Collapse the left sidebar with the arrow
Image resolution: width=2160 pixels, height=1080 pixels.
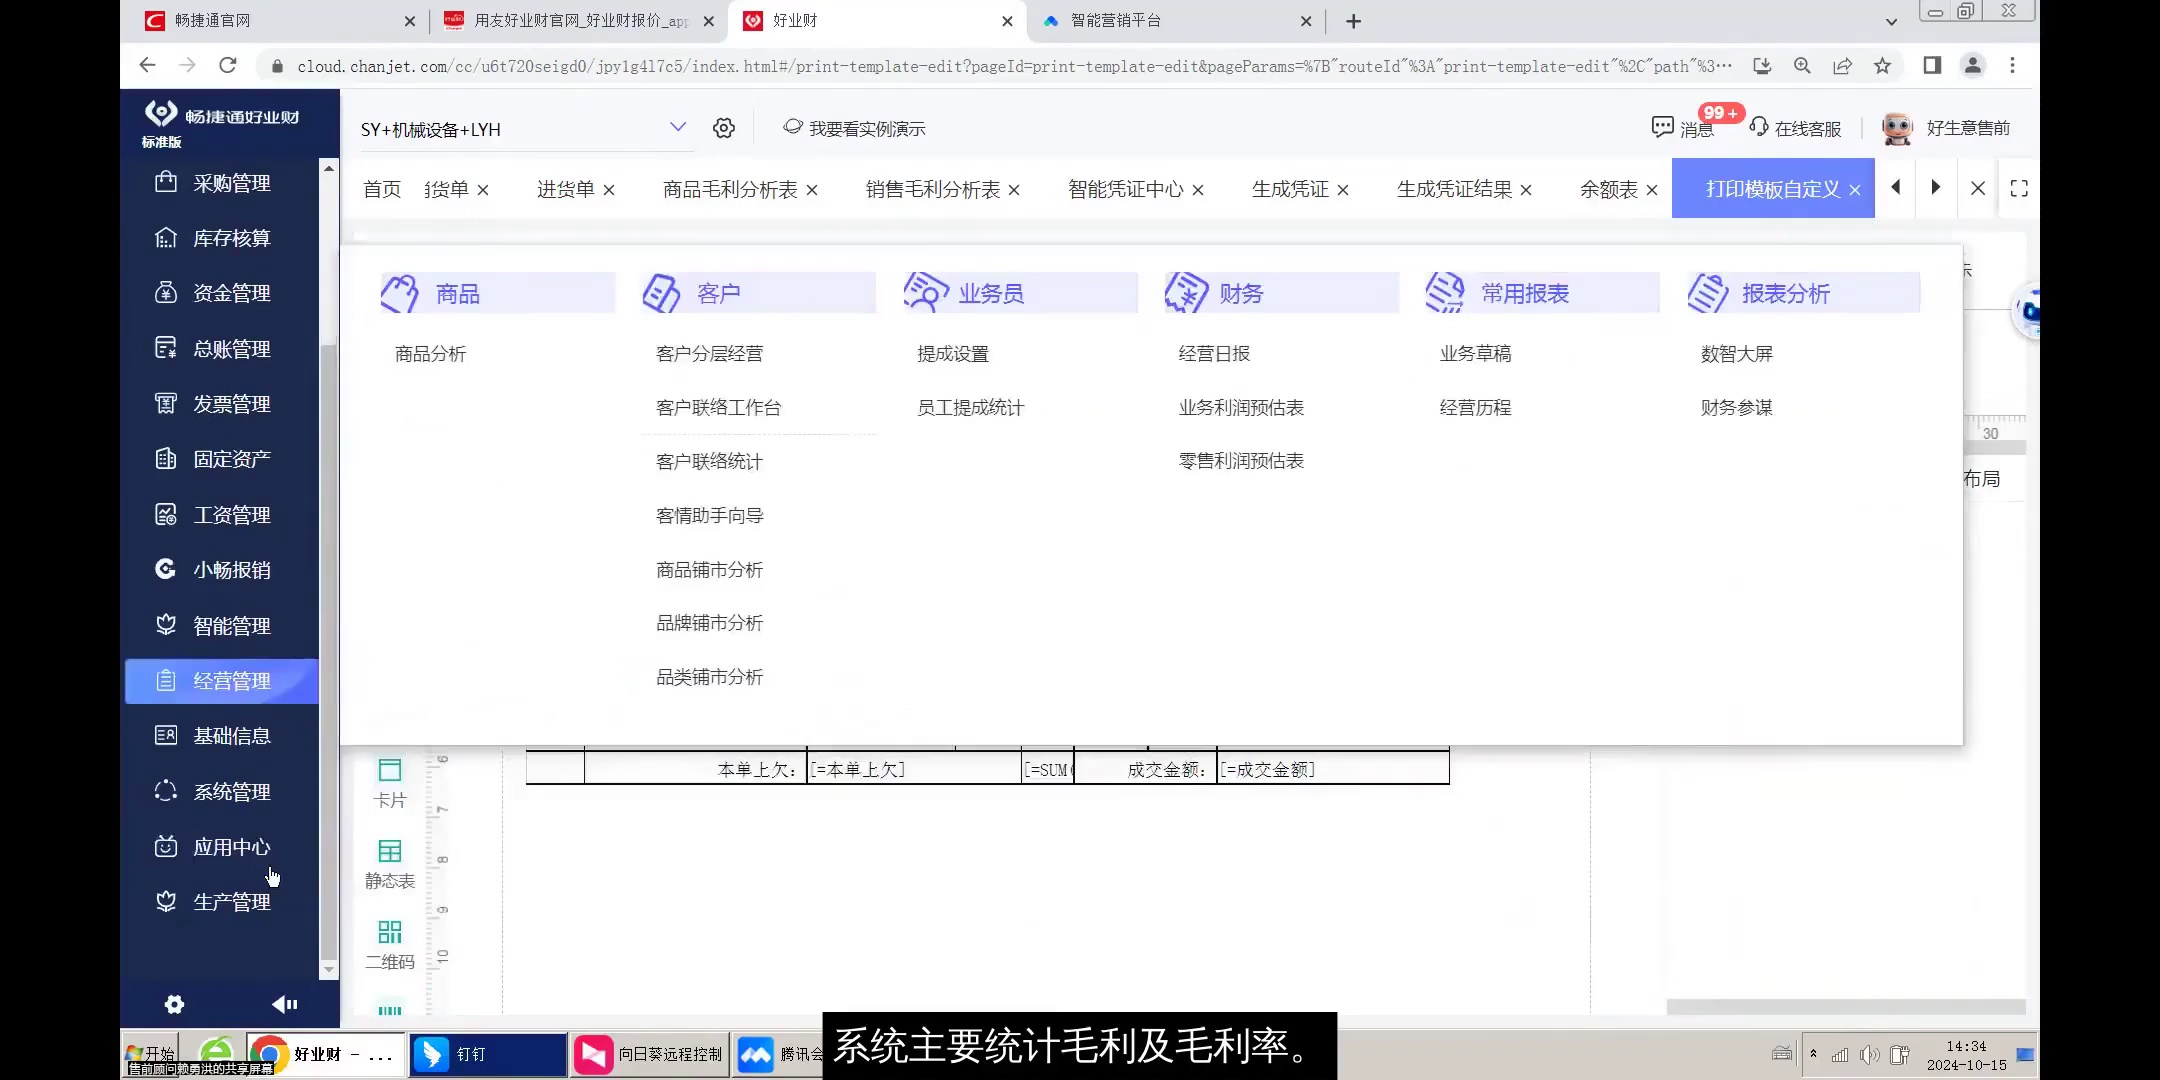click(x=284, y=1004)
